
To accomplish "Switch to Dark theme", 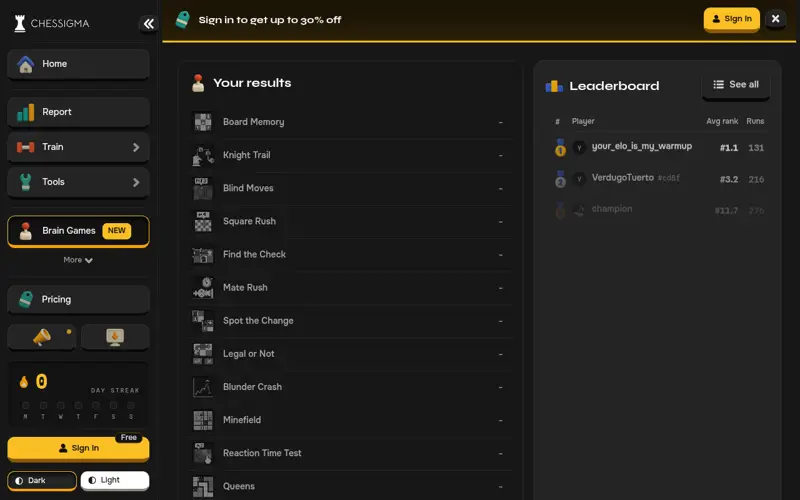I will click(x=42, y=481).
